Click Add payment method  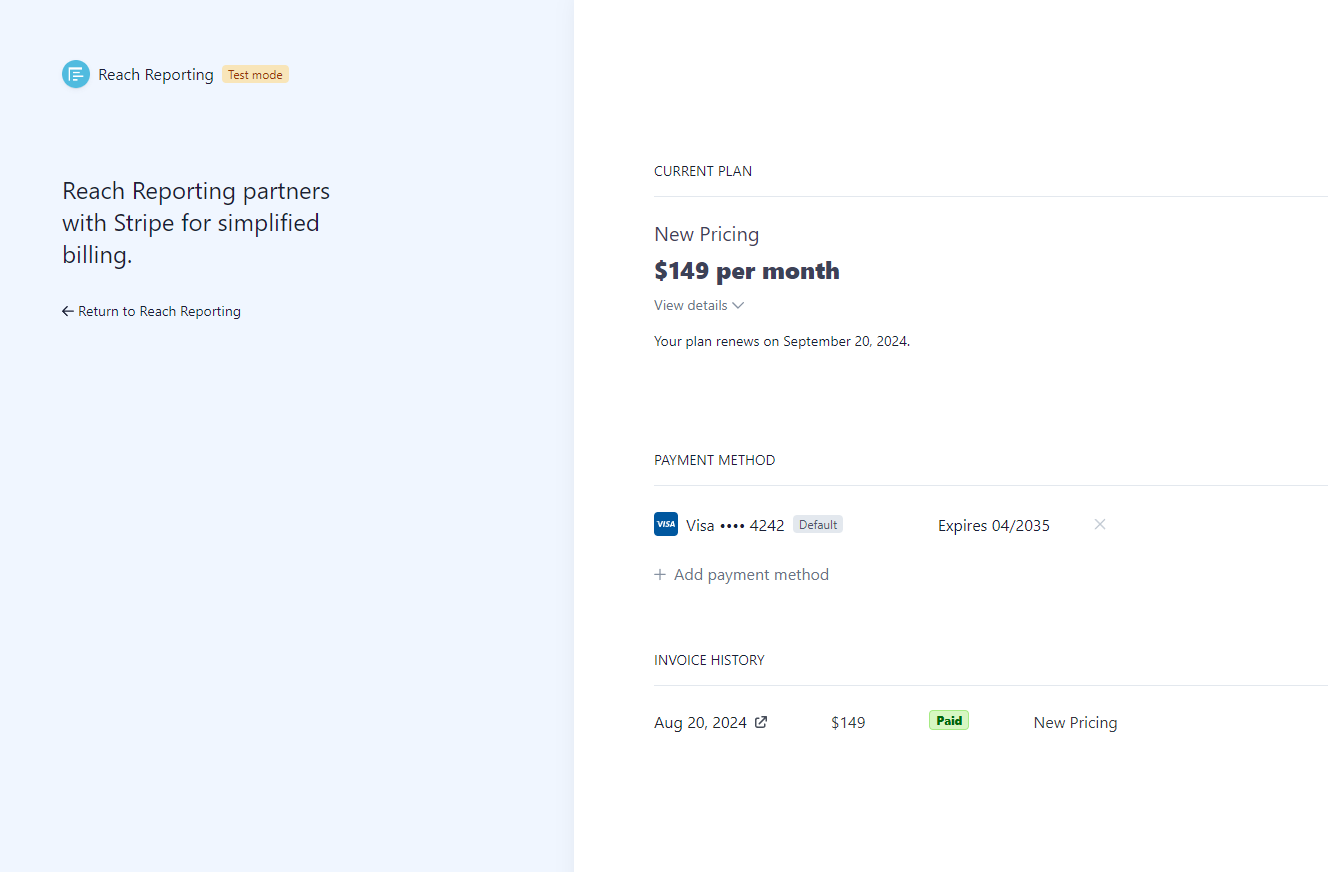pyautogui.click(x=751, y=574)
